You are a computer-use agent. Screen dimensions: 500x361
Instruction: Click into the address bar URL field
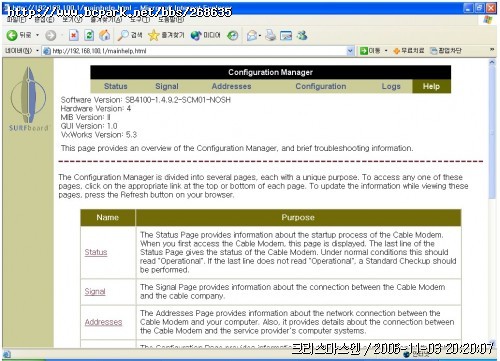click(x=198, y=51)
